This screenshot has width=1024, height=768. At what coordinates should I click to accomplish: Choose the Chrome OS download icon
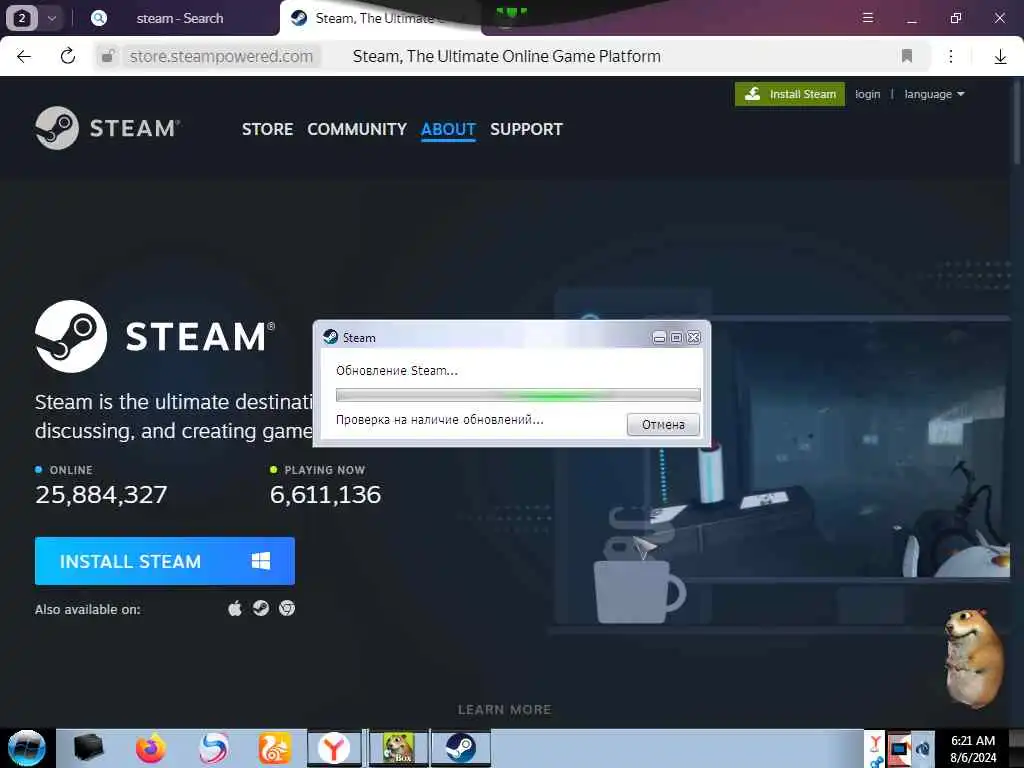click(x=287, y=609)
